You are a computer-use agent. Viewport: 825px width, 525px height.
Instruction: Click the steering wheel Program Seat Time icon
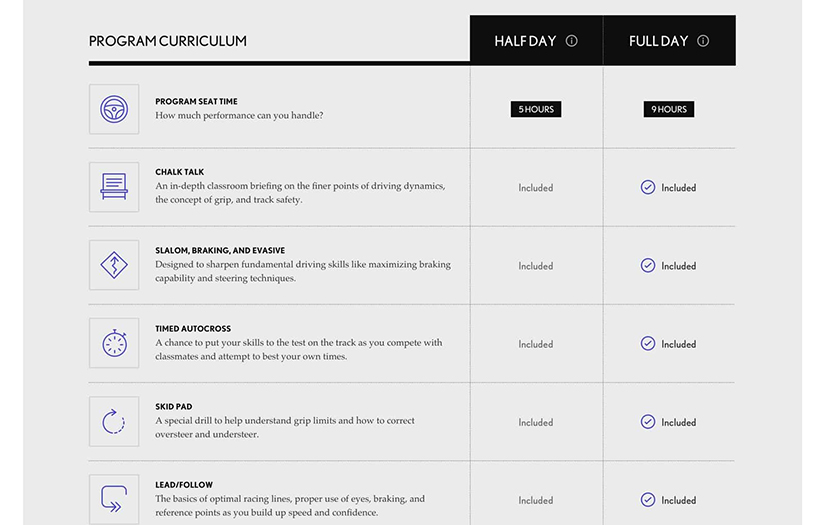(x=114, y=109)
